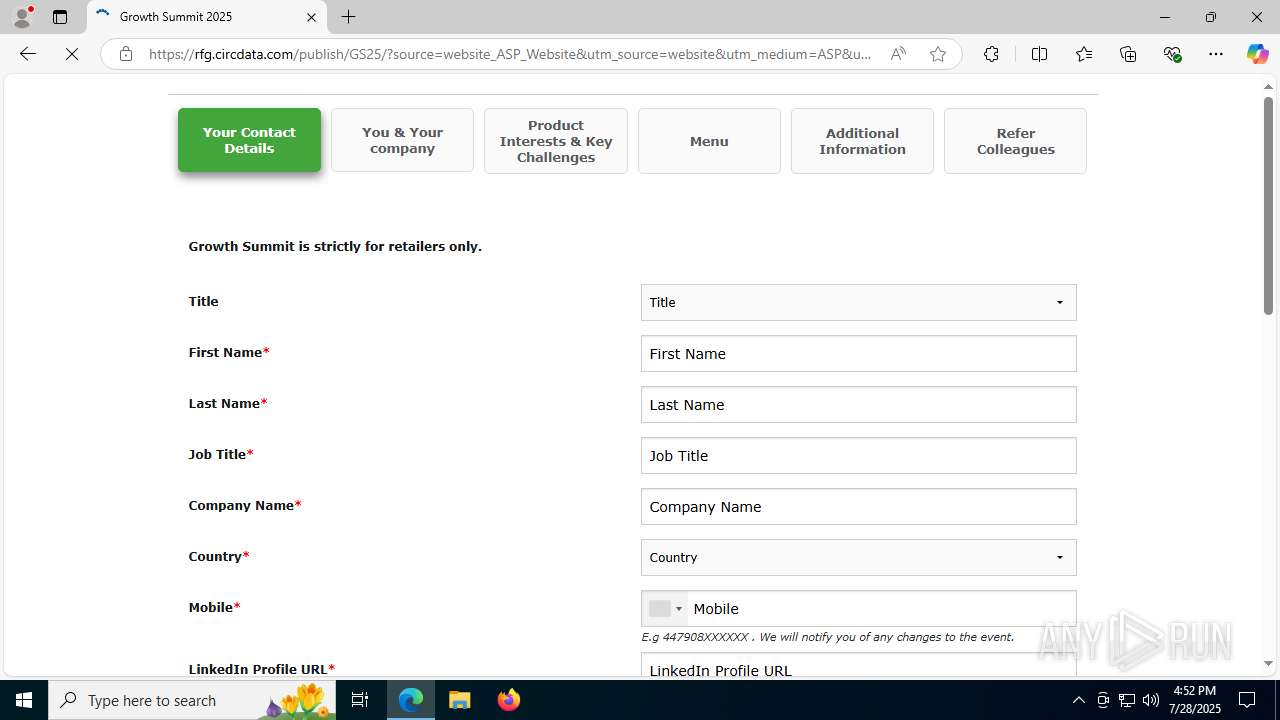1280x720 pixels.
Task: Stop loading the page
Action: (x=72, y=54)
